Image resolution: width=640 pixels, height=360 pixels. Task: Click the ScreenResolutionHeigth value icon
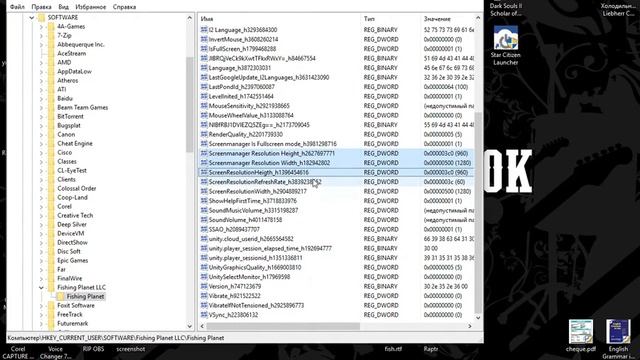tap(204, 172)
